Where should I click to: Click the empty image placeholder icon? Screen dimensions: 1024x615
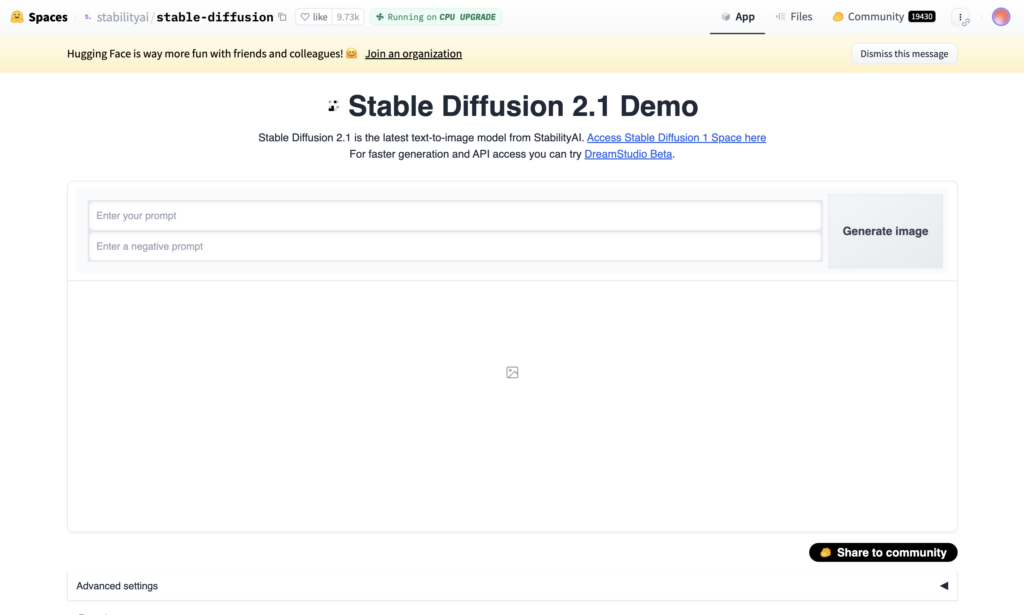512,372
